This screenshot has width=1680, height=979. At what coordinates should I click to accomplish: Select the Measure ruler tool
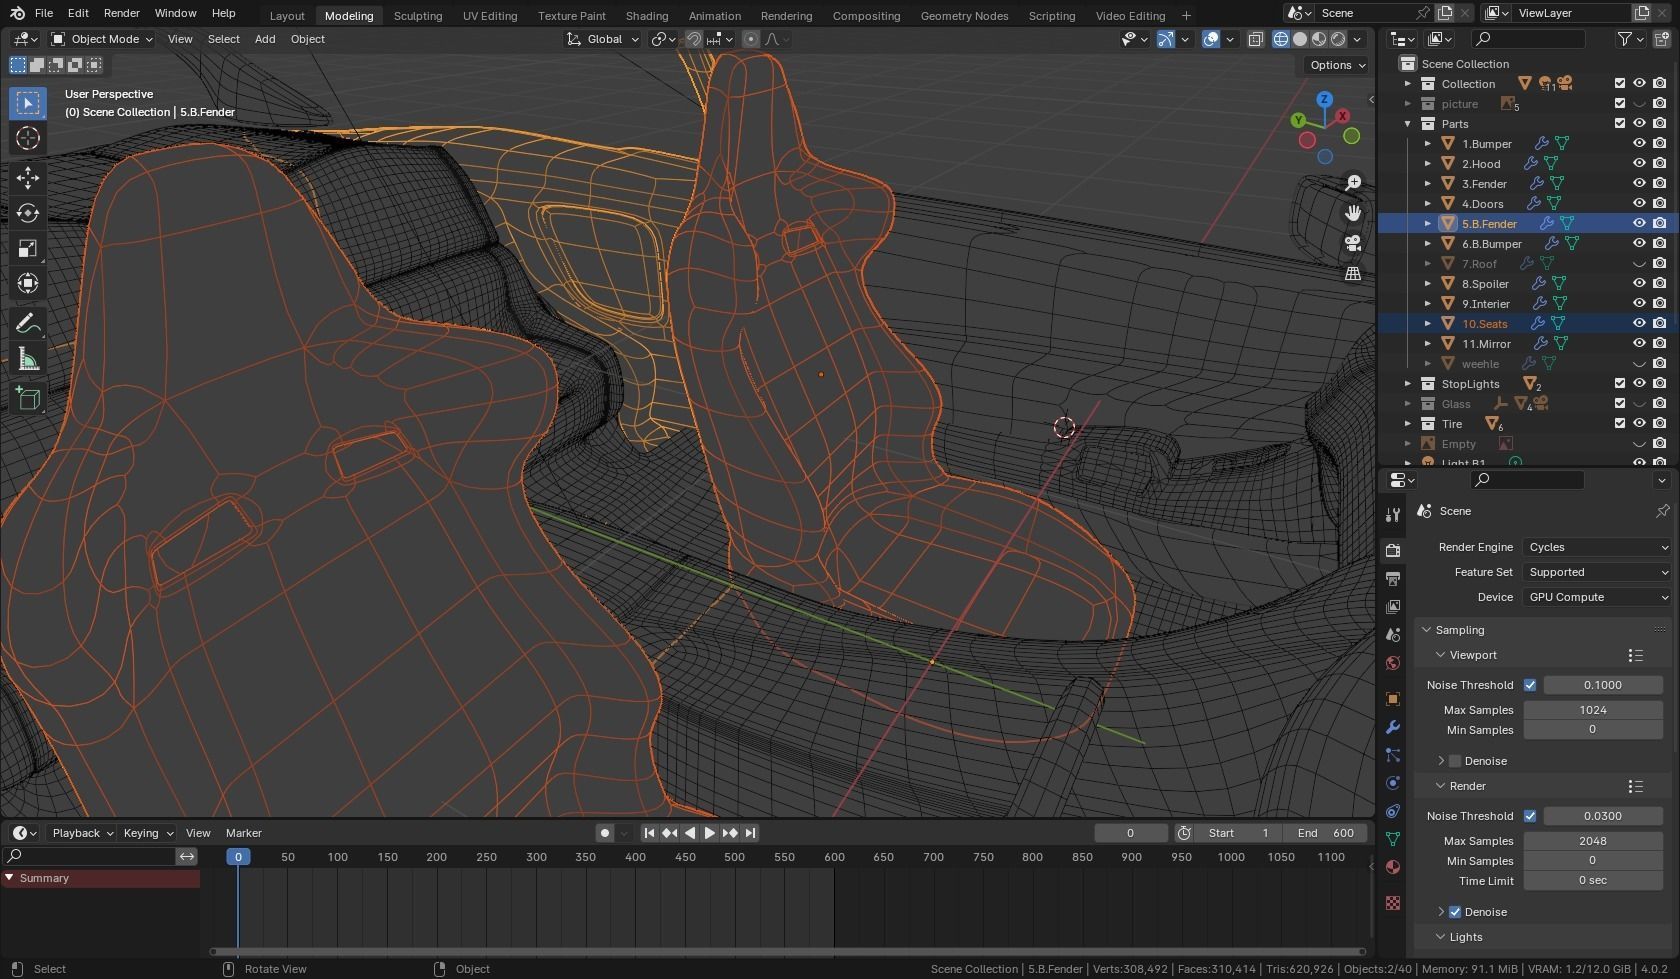coord(28,360)
